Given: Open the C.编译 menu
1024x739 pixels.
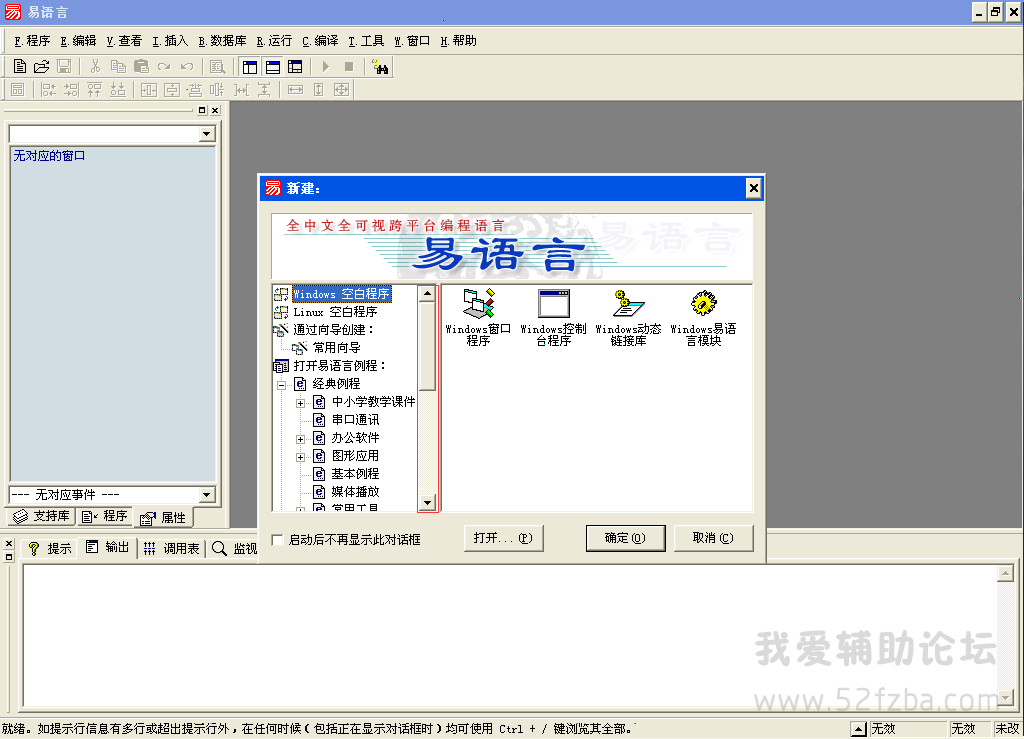Looking at the screenshot, I should tap(320, 41).
